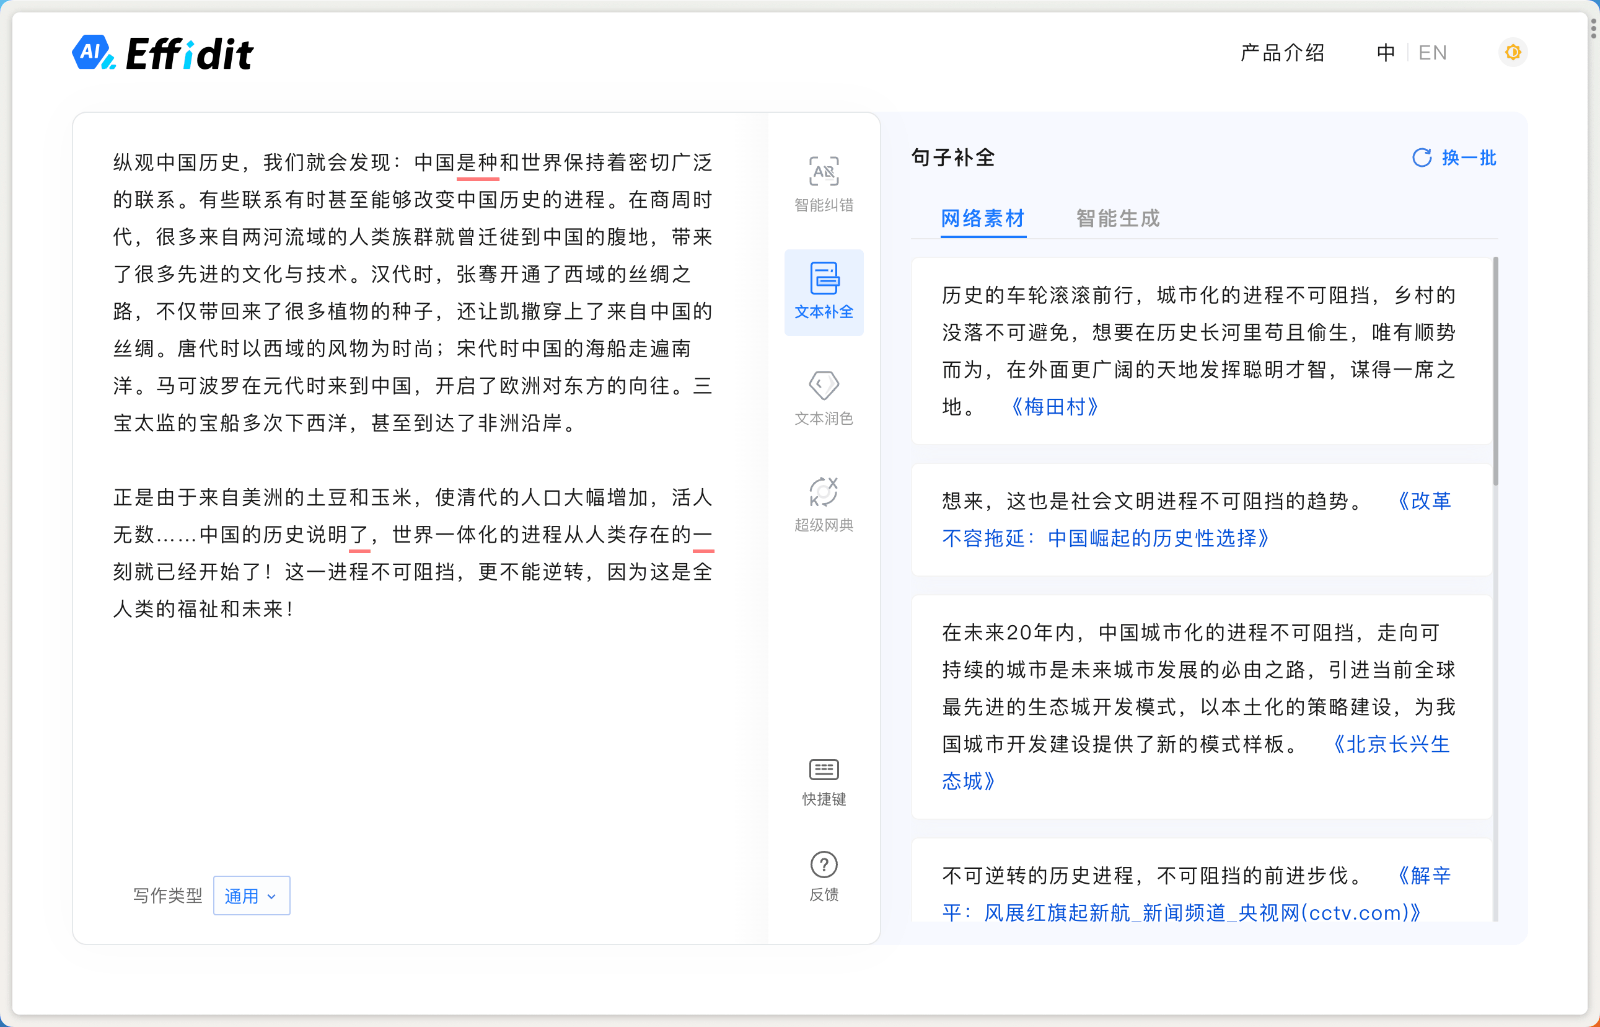Click the underlined 了 after 说明
The height and width of the screenshot is (1027, 1600).
359,536
